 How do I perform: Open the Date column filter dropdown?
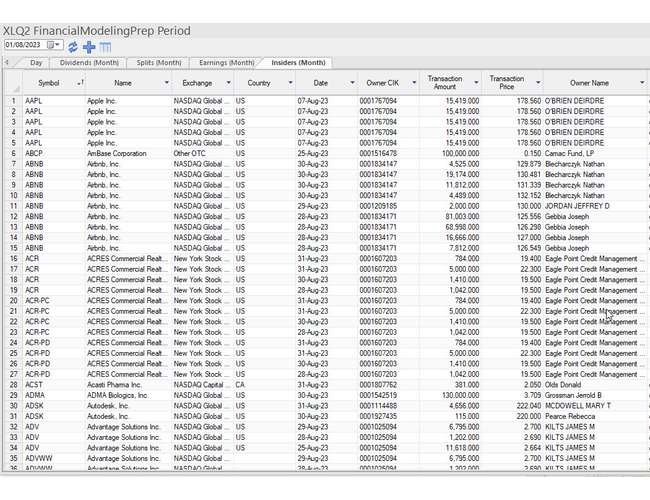[x=352, y=83]
